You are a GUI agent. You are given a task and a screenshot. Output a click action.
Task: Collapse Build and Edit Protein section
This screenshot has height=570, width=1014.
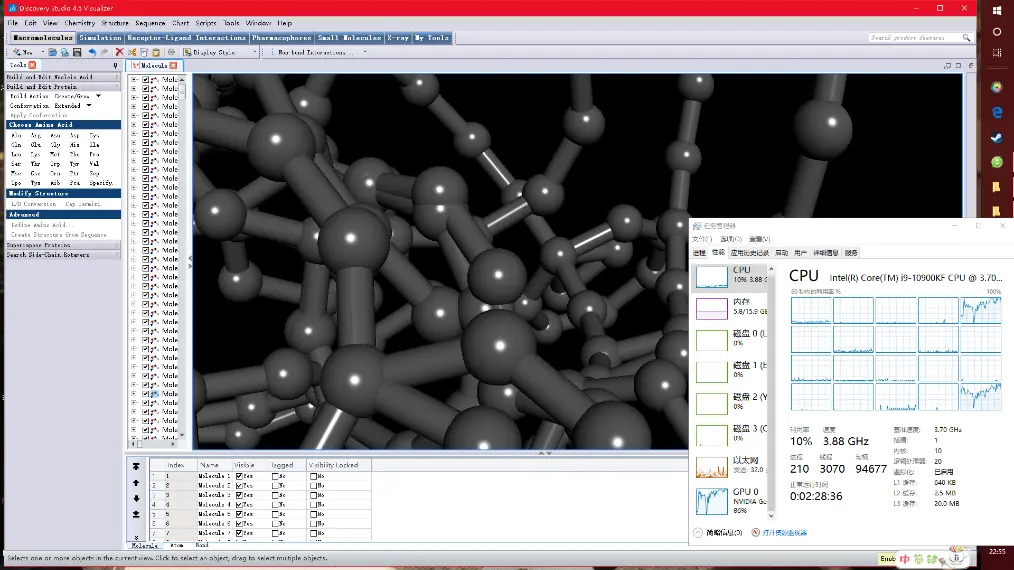pos(63,86)
